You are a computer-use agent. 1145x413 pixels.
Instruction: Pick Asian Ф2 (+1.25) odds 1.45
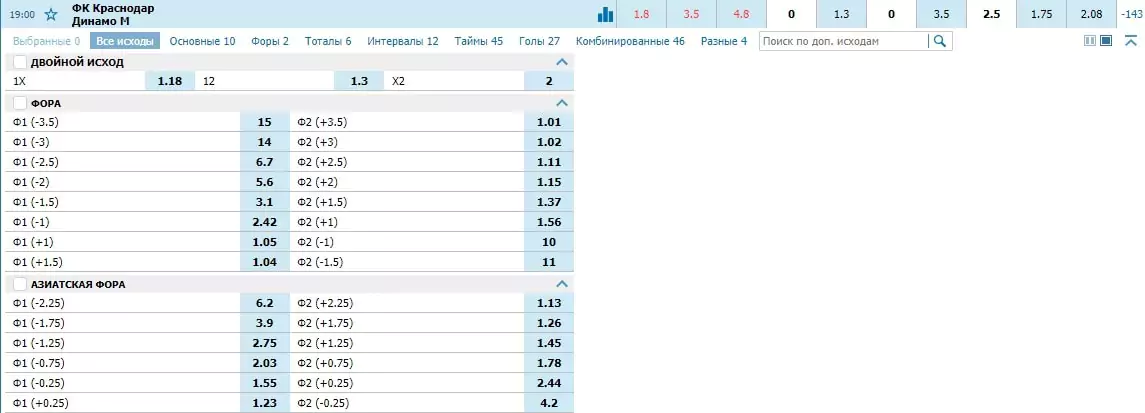click(549, 343)
